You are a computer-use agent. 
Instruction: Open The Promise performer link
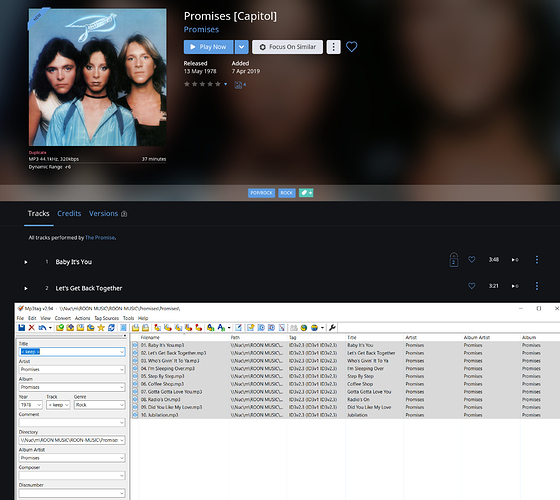click(x=100, y=238)
